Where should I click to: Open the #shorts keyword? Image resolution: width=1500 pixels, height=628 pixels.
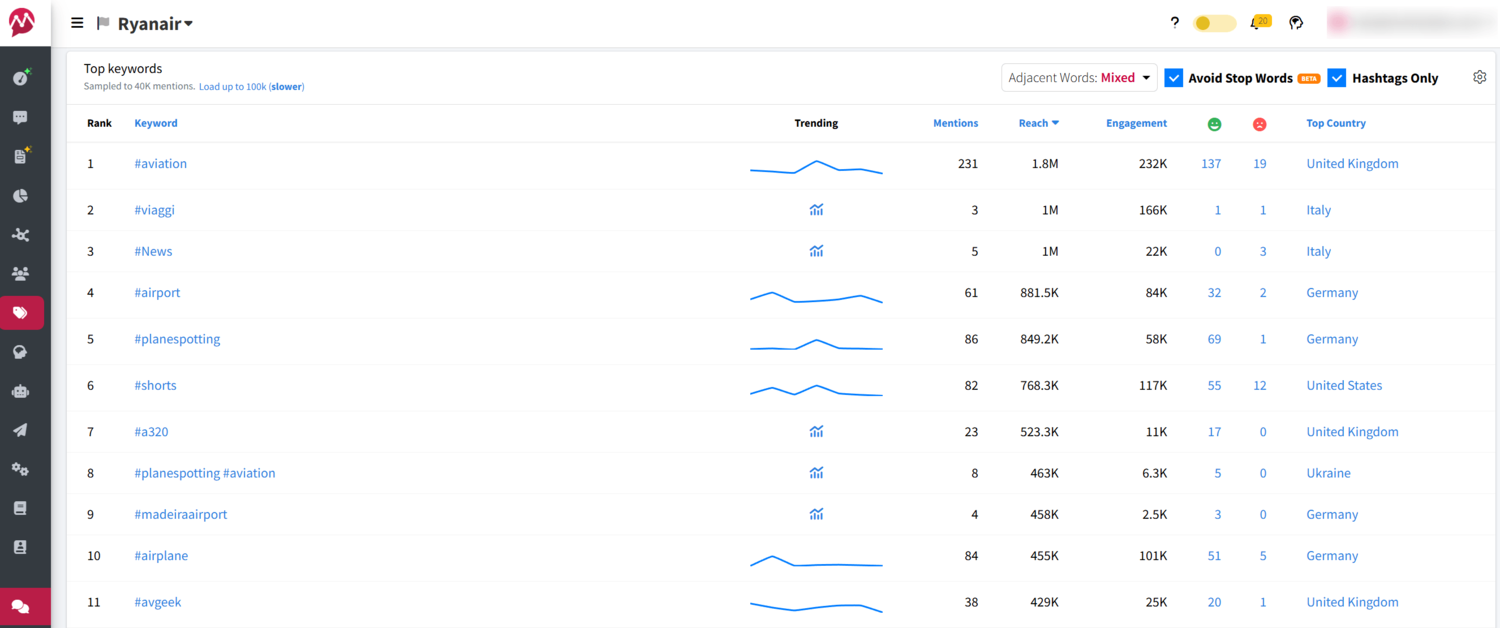point(155,385)
